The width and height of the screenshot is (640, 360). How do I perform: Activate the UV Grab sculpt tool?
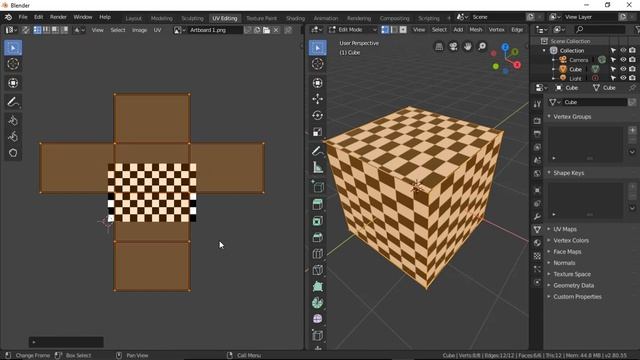[13, 120]
